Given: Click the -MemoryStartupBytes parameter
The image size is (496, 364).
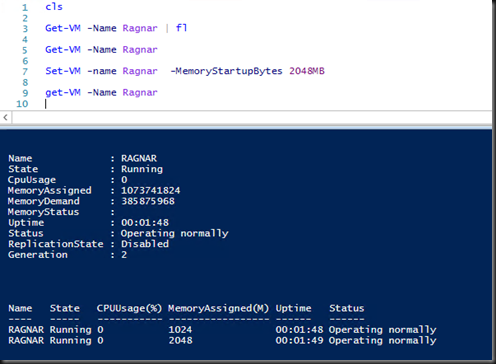Looking at the screenshot, I should click(226, 71).
